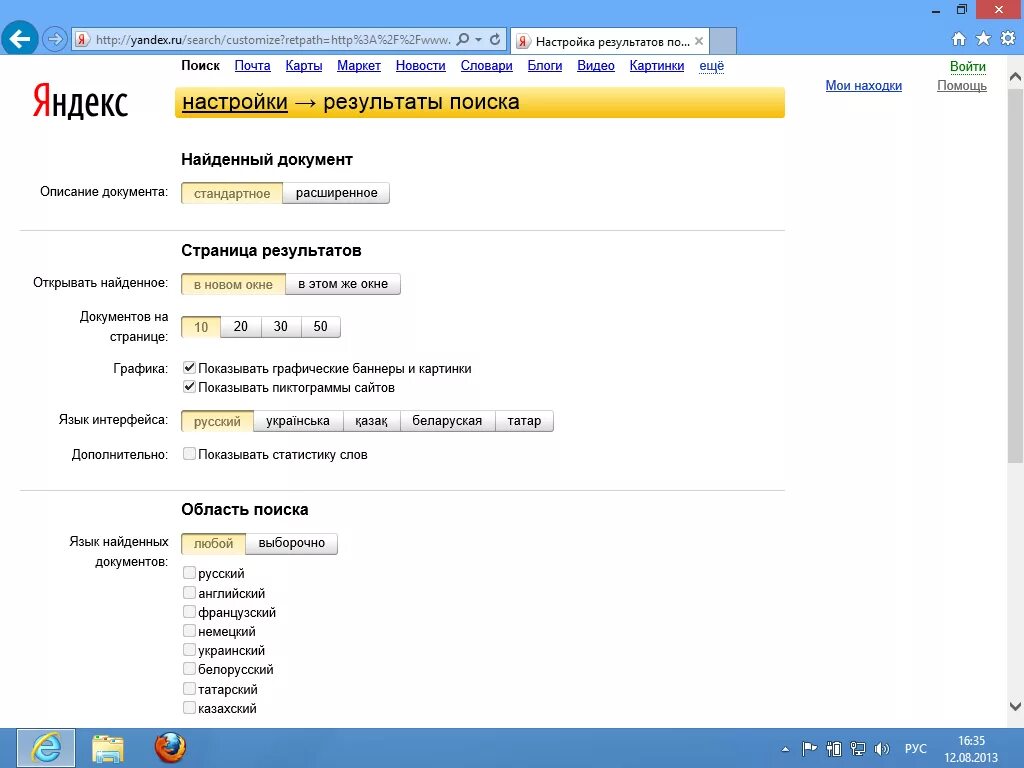The width and height of the screenshot is (1024, 768).
Task: Expand the ещё services menu
Action: (712, 65)
